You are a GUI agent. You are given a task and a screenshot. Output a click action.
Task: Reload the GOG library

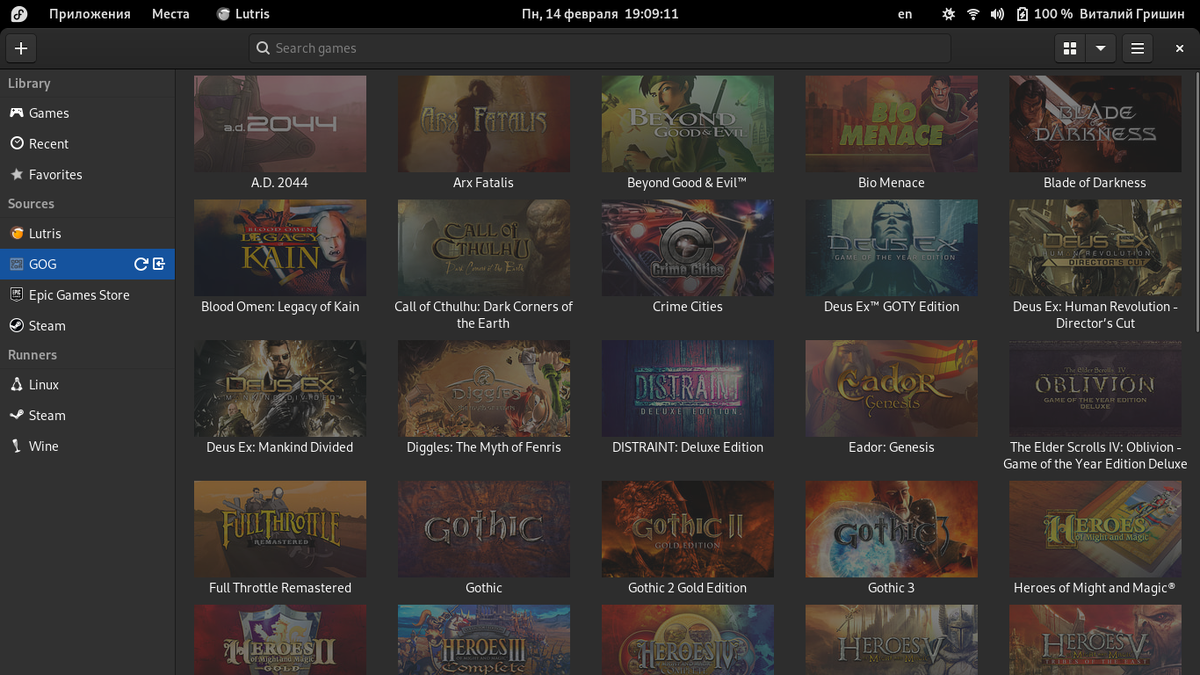[141, 264]
